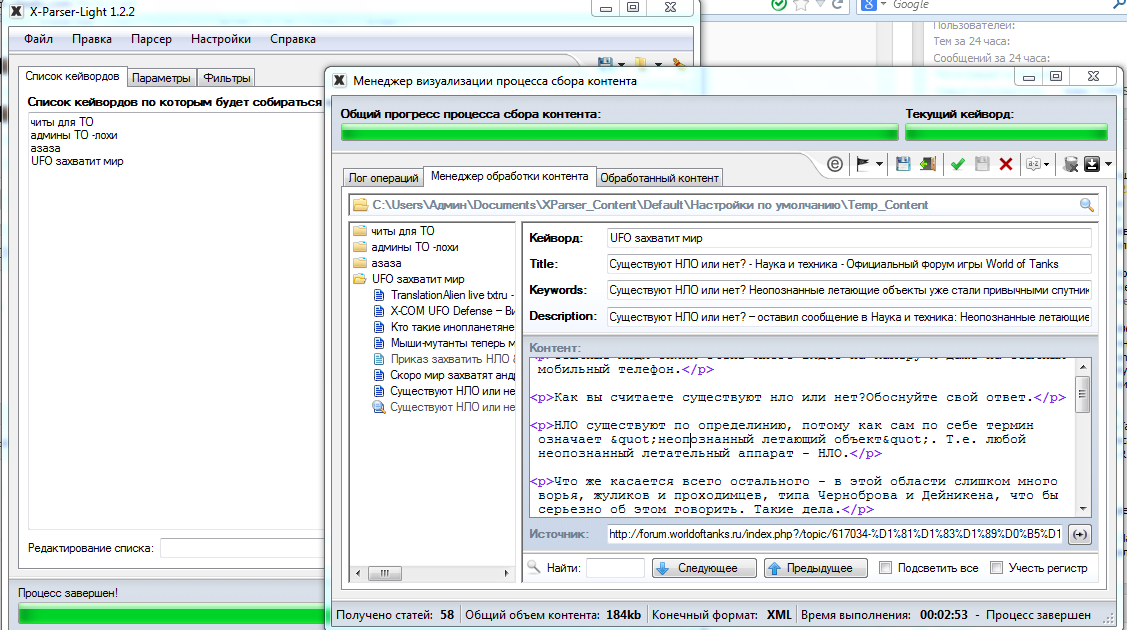
Task: Click the blue floppy disk save icon
Action: point(903,164)
